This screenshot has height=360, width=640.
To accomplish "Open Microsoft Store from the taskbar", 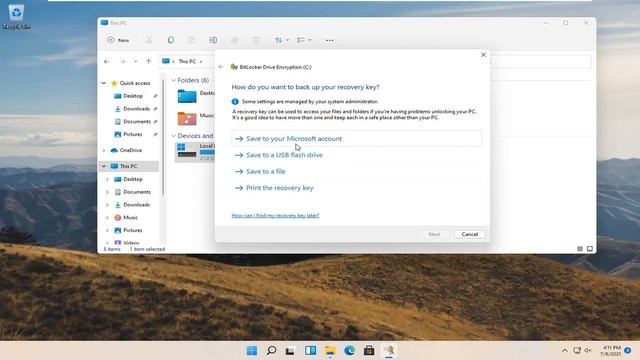I will pos(369,351).
